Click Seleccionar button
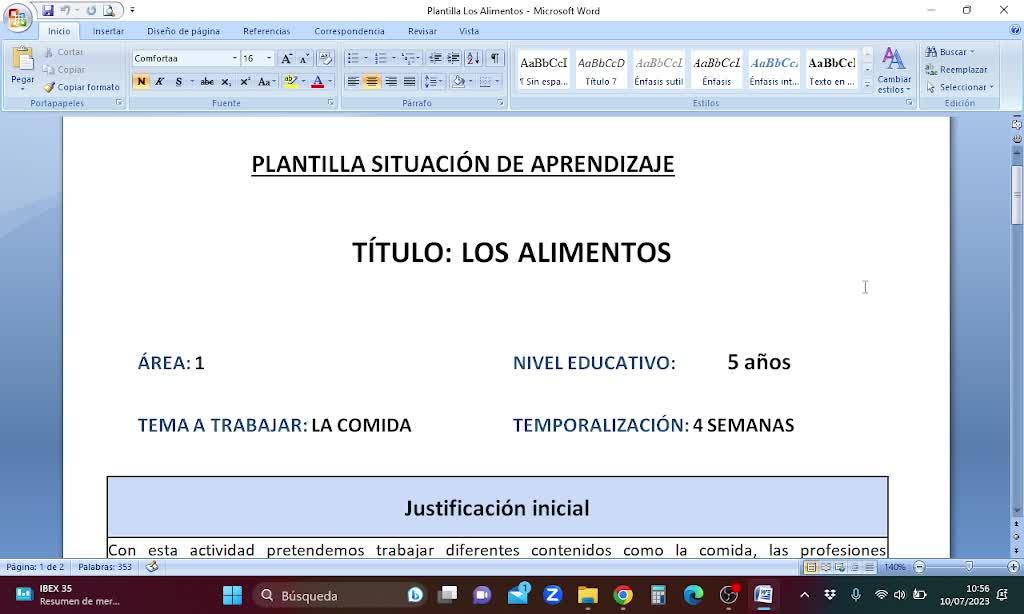1024x614 pixels. [959, 87]
